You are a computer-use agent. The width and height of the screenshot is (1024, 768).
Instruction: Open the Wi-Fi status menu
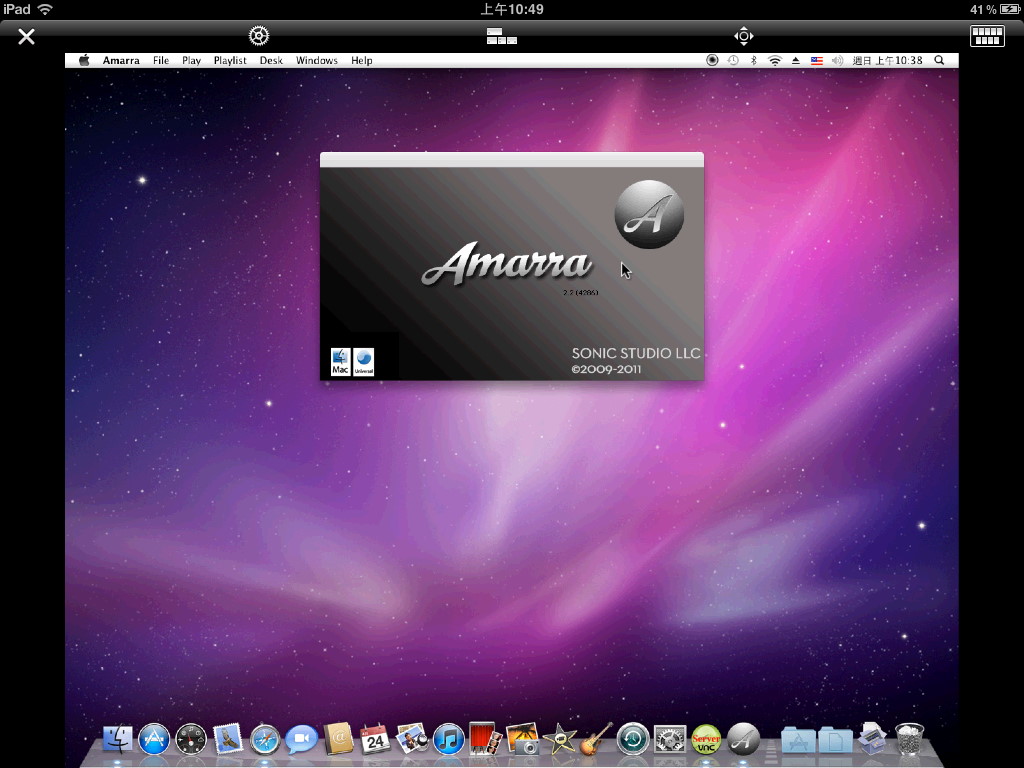tap(775, 61)
